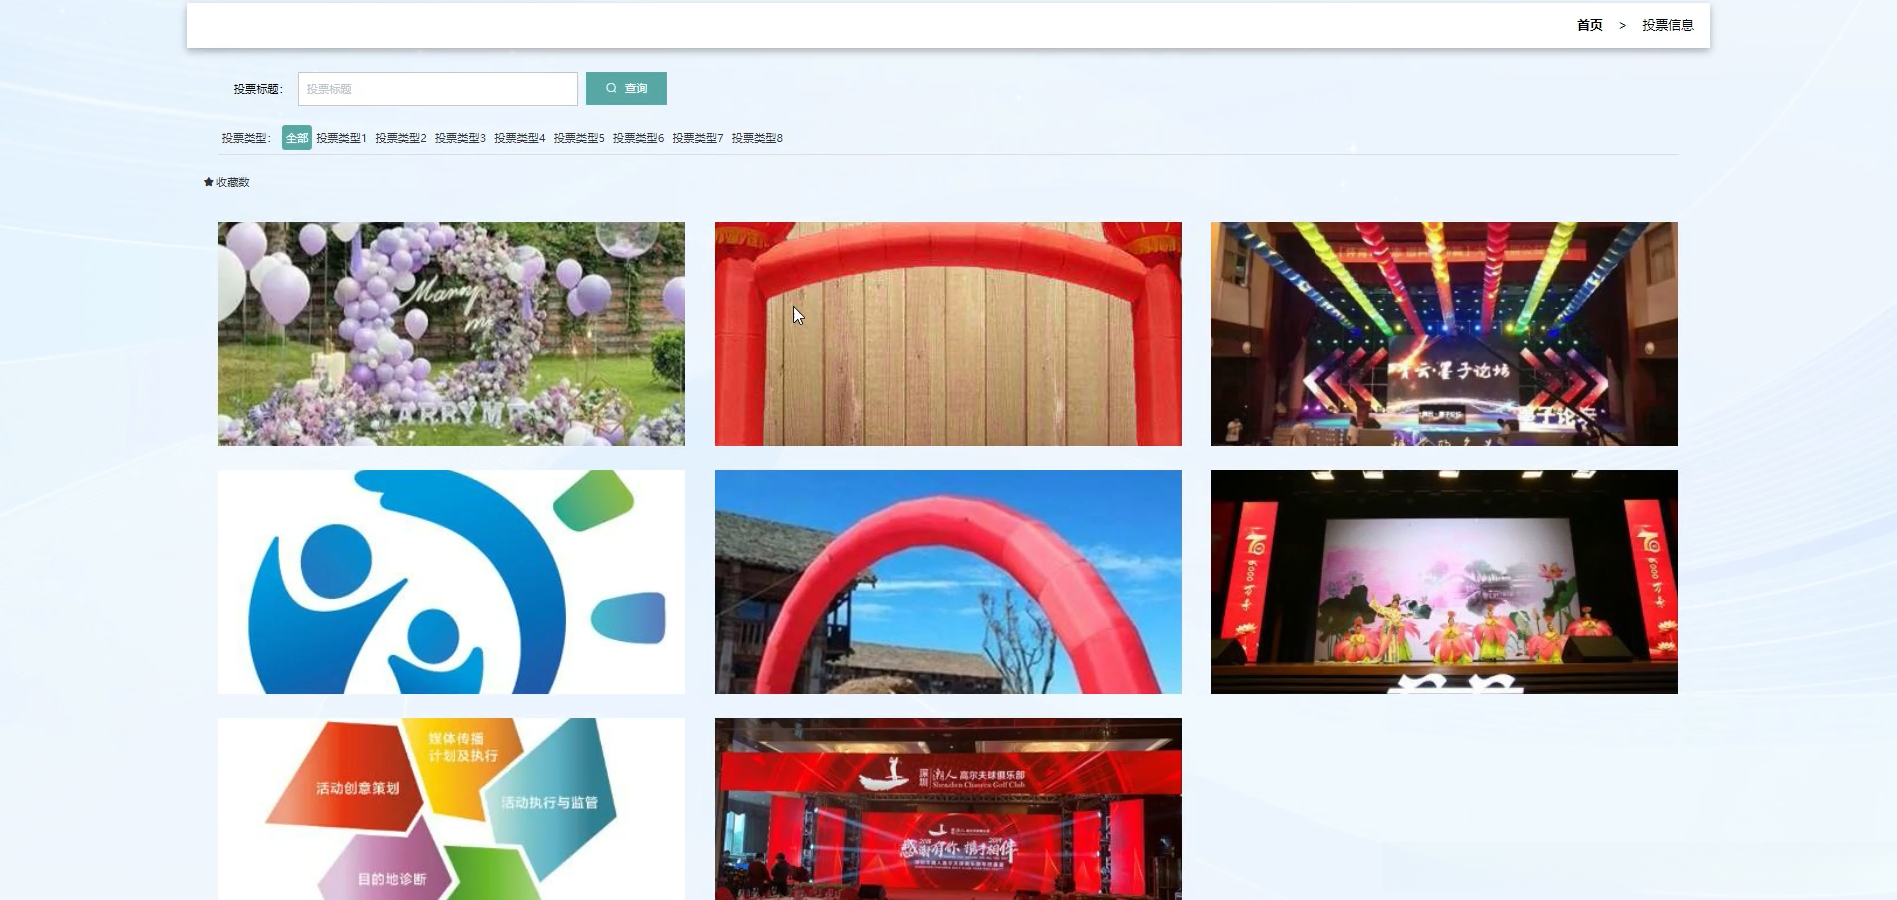The height and width of the screenshot is (900, 1897).
Task: Go to 首页 breadcrumb link
Action: [x=1590, y=25]
